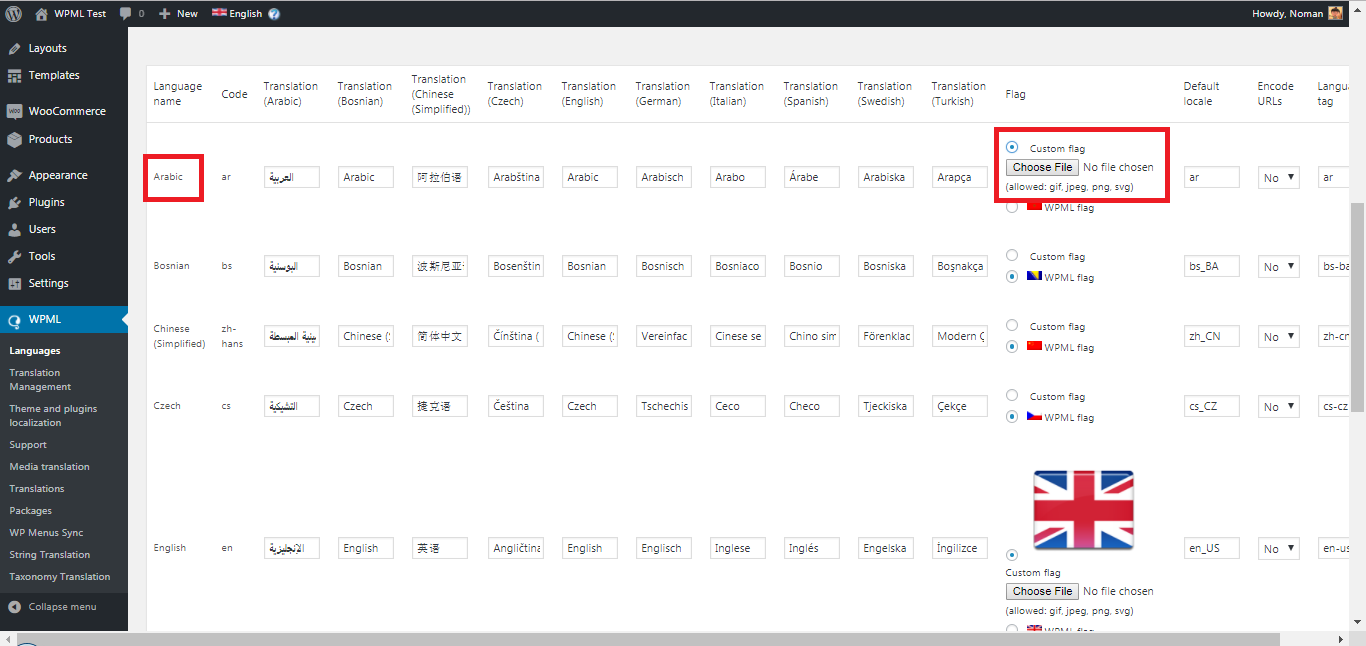Click the WPML sidebar logo icon
Image resolution: width=1366 pixels, height=646 pixels.
pos(14,320)
